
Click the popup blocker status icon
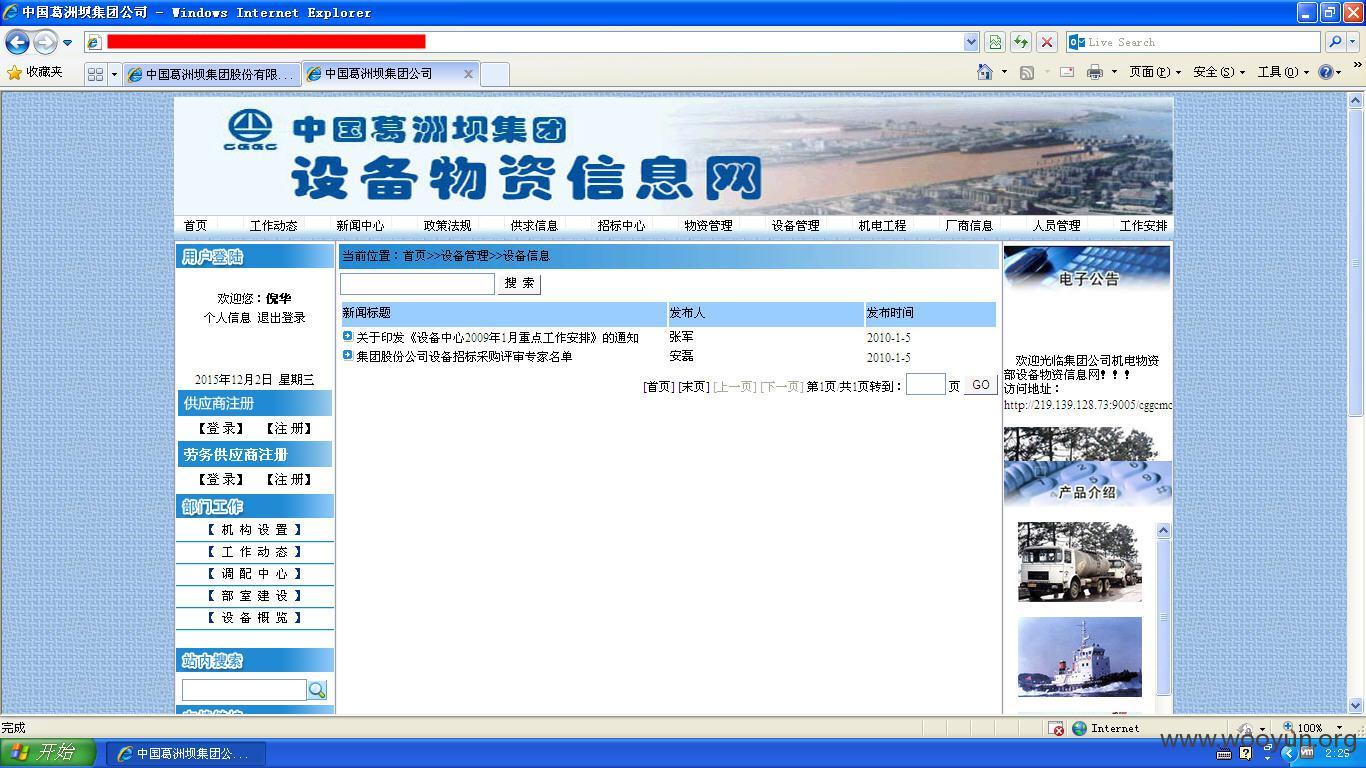(x=1056, y=728)
